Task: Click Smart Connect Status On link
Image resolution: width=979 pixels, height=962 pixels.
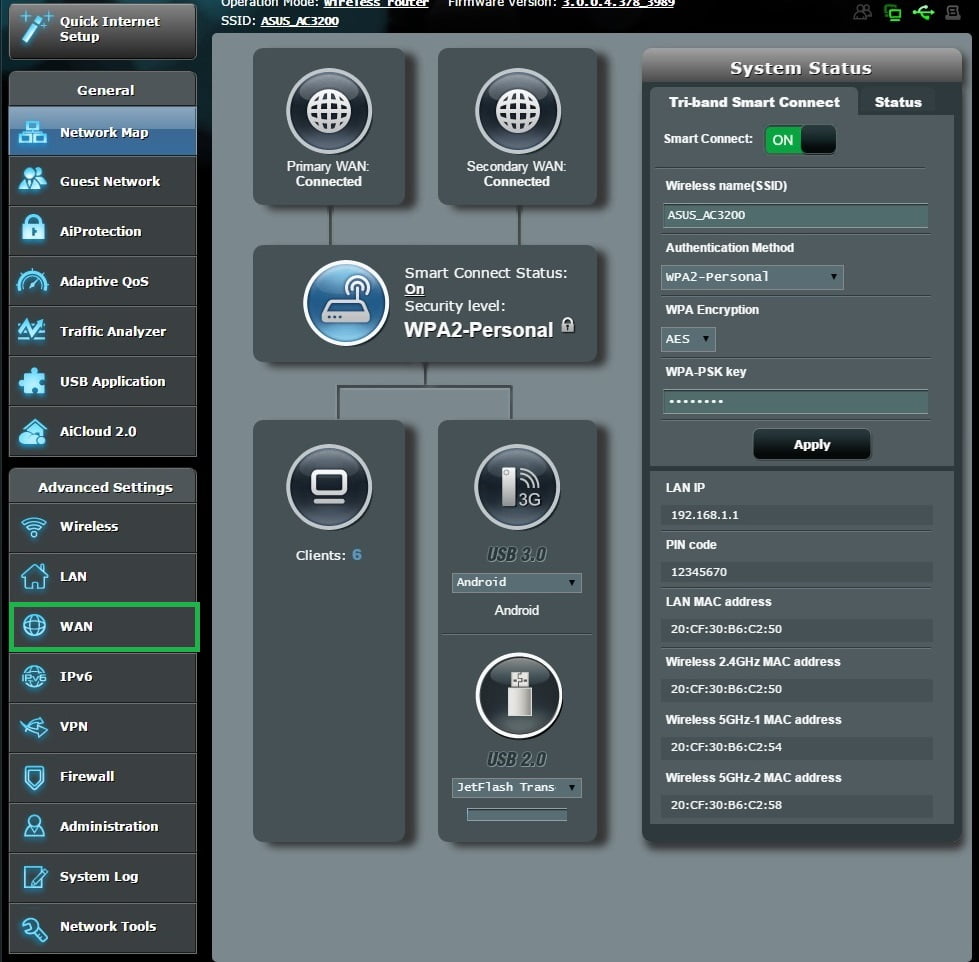Action: [x=414, y=290]
